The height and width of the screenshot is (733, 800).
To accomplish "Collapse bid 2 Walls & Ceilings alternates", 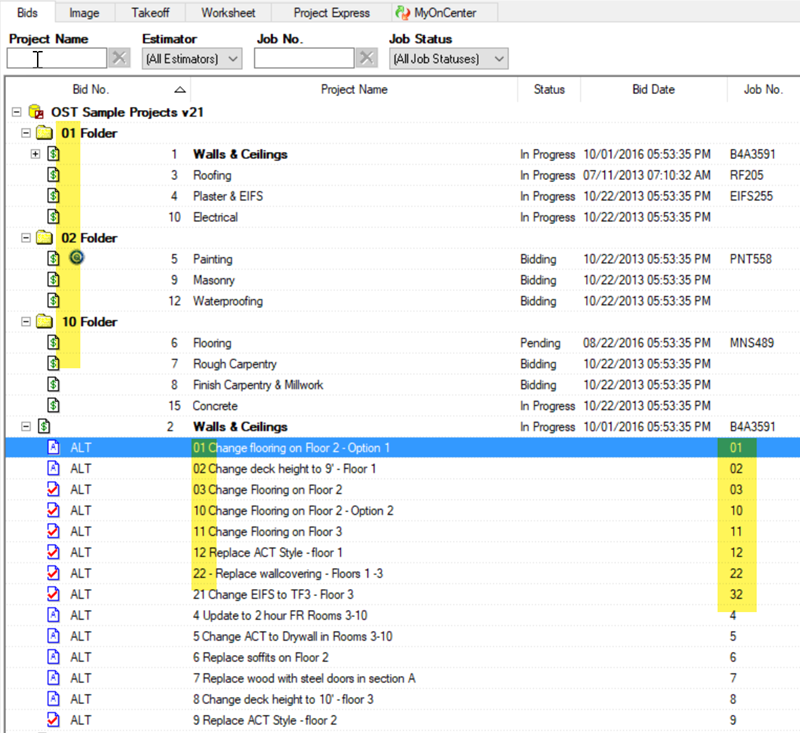I will pyautogui.click(x=26, y=426).
